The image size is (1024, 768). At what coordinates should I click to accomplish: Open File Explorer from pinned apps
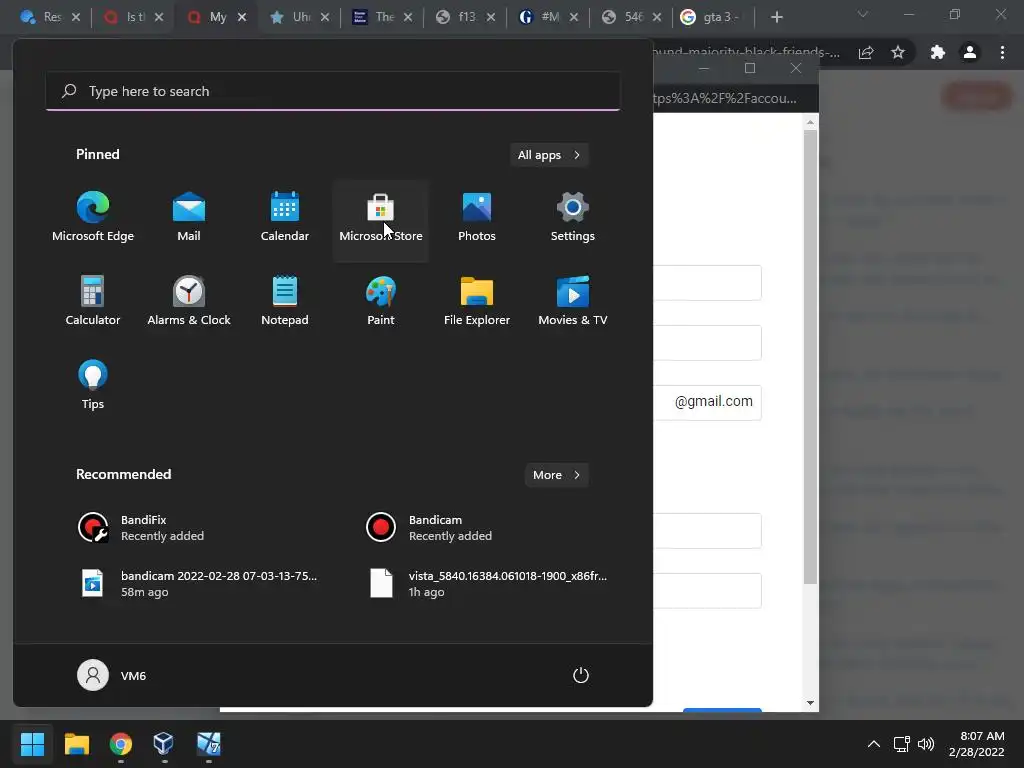(477, 302)
